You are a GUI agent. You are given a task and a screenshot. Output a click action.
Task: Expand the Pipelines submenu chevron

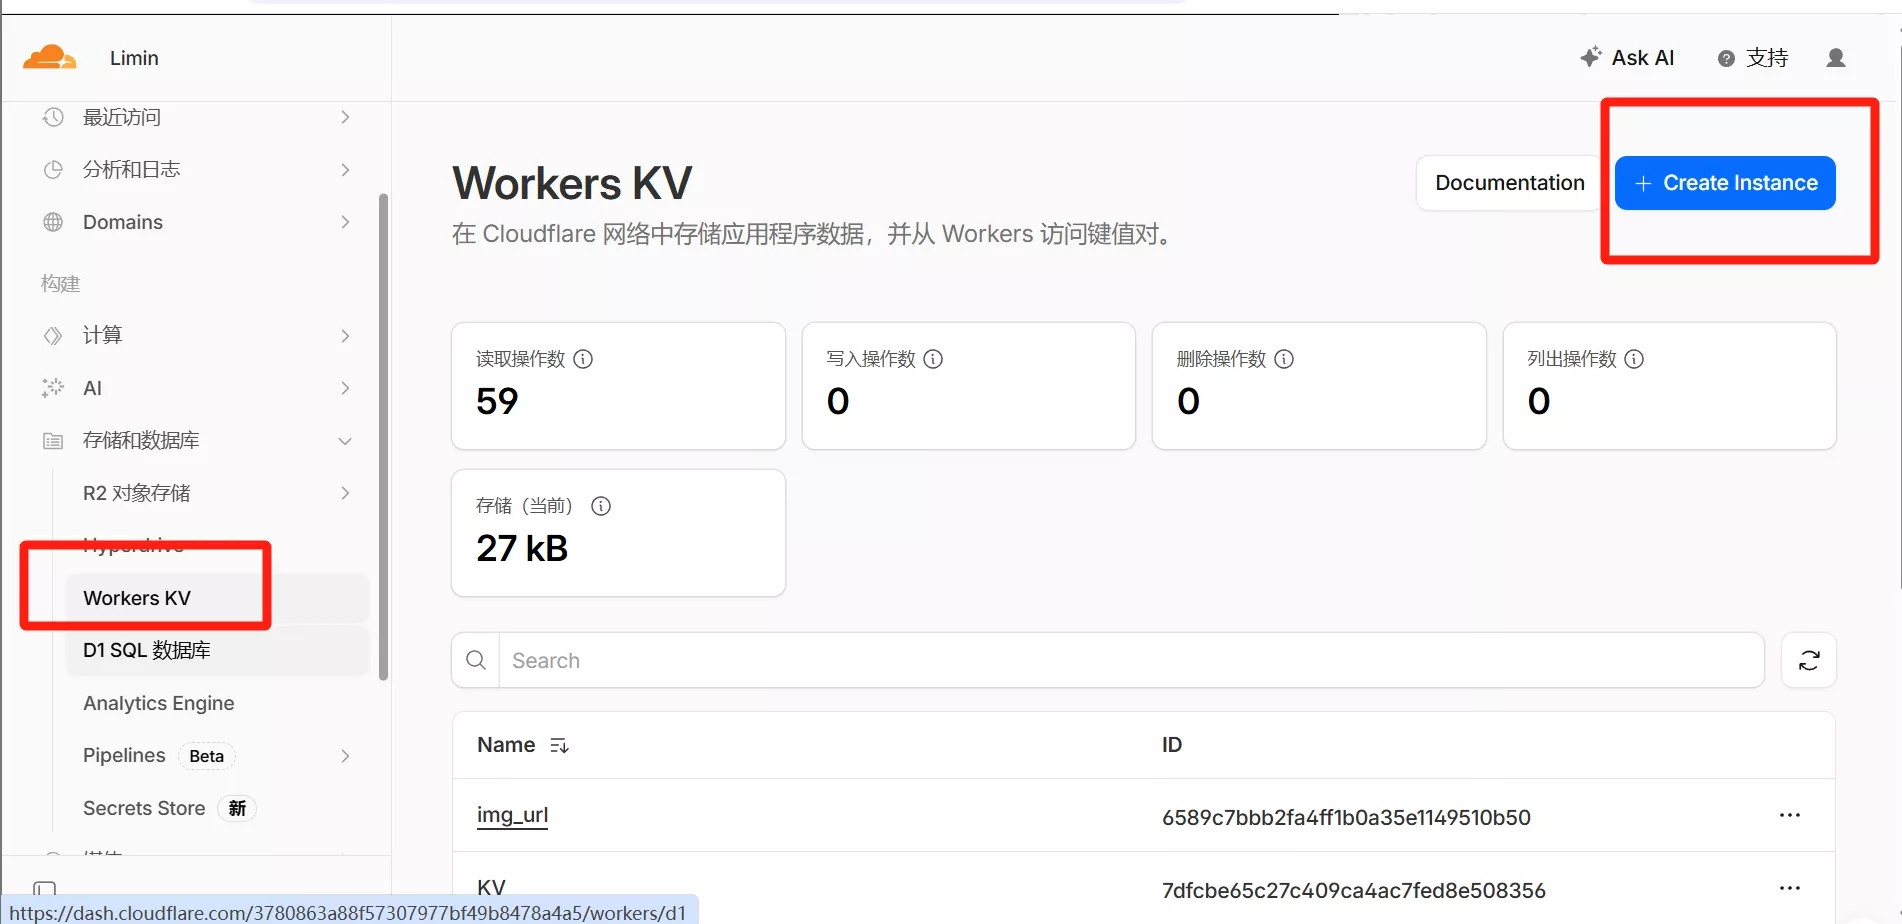[x=345, y=756]
